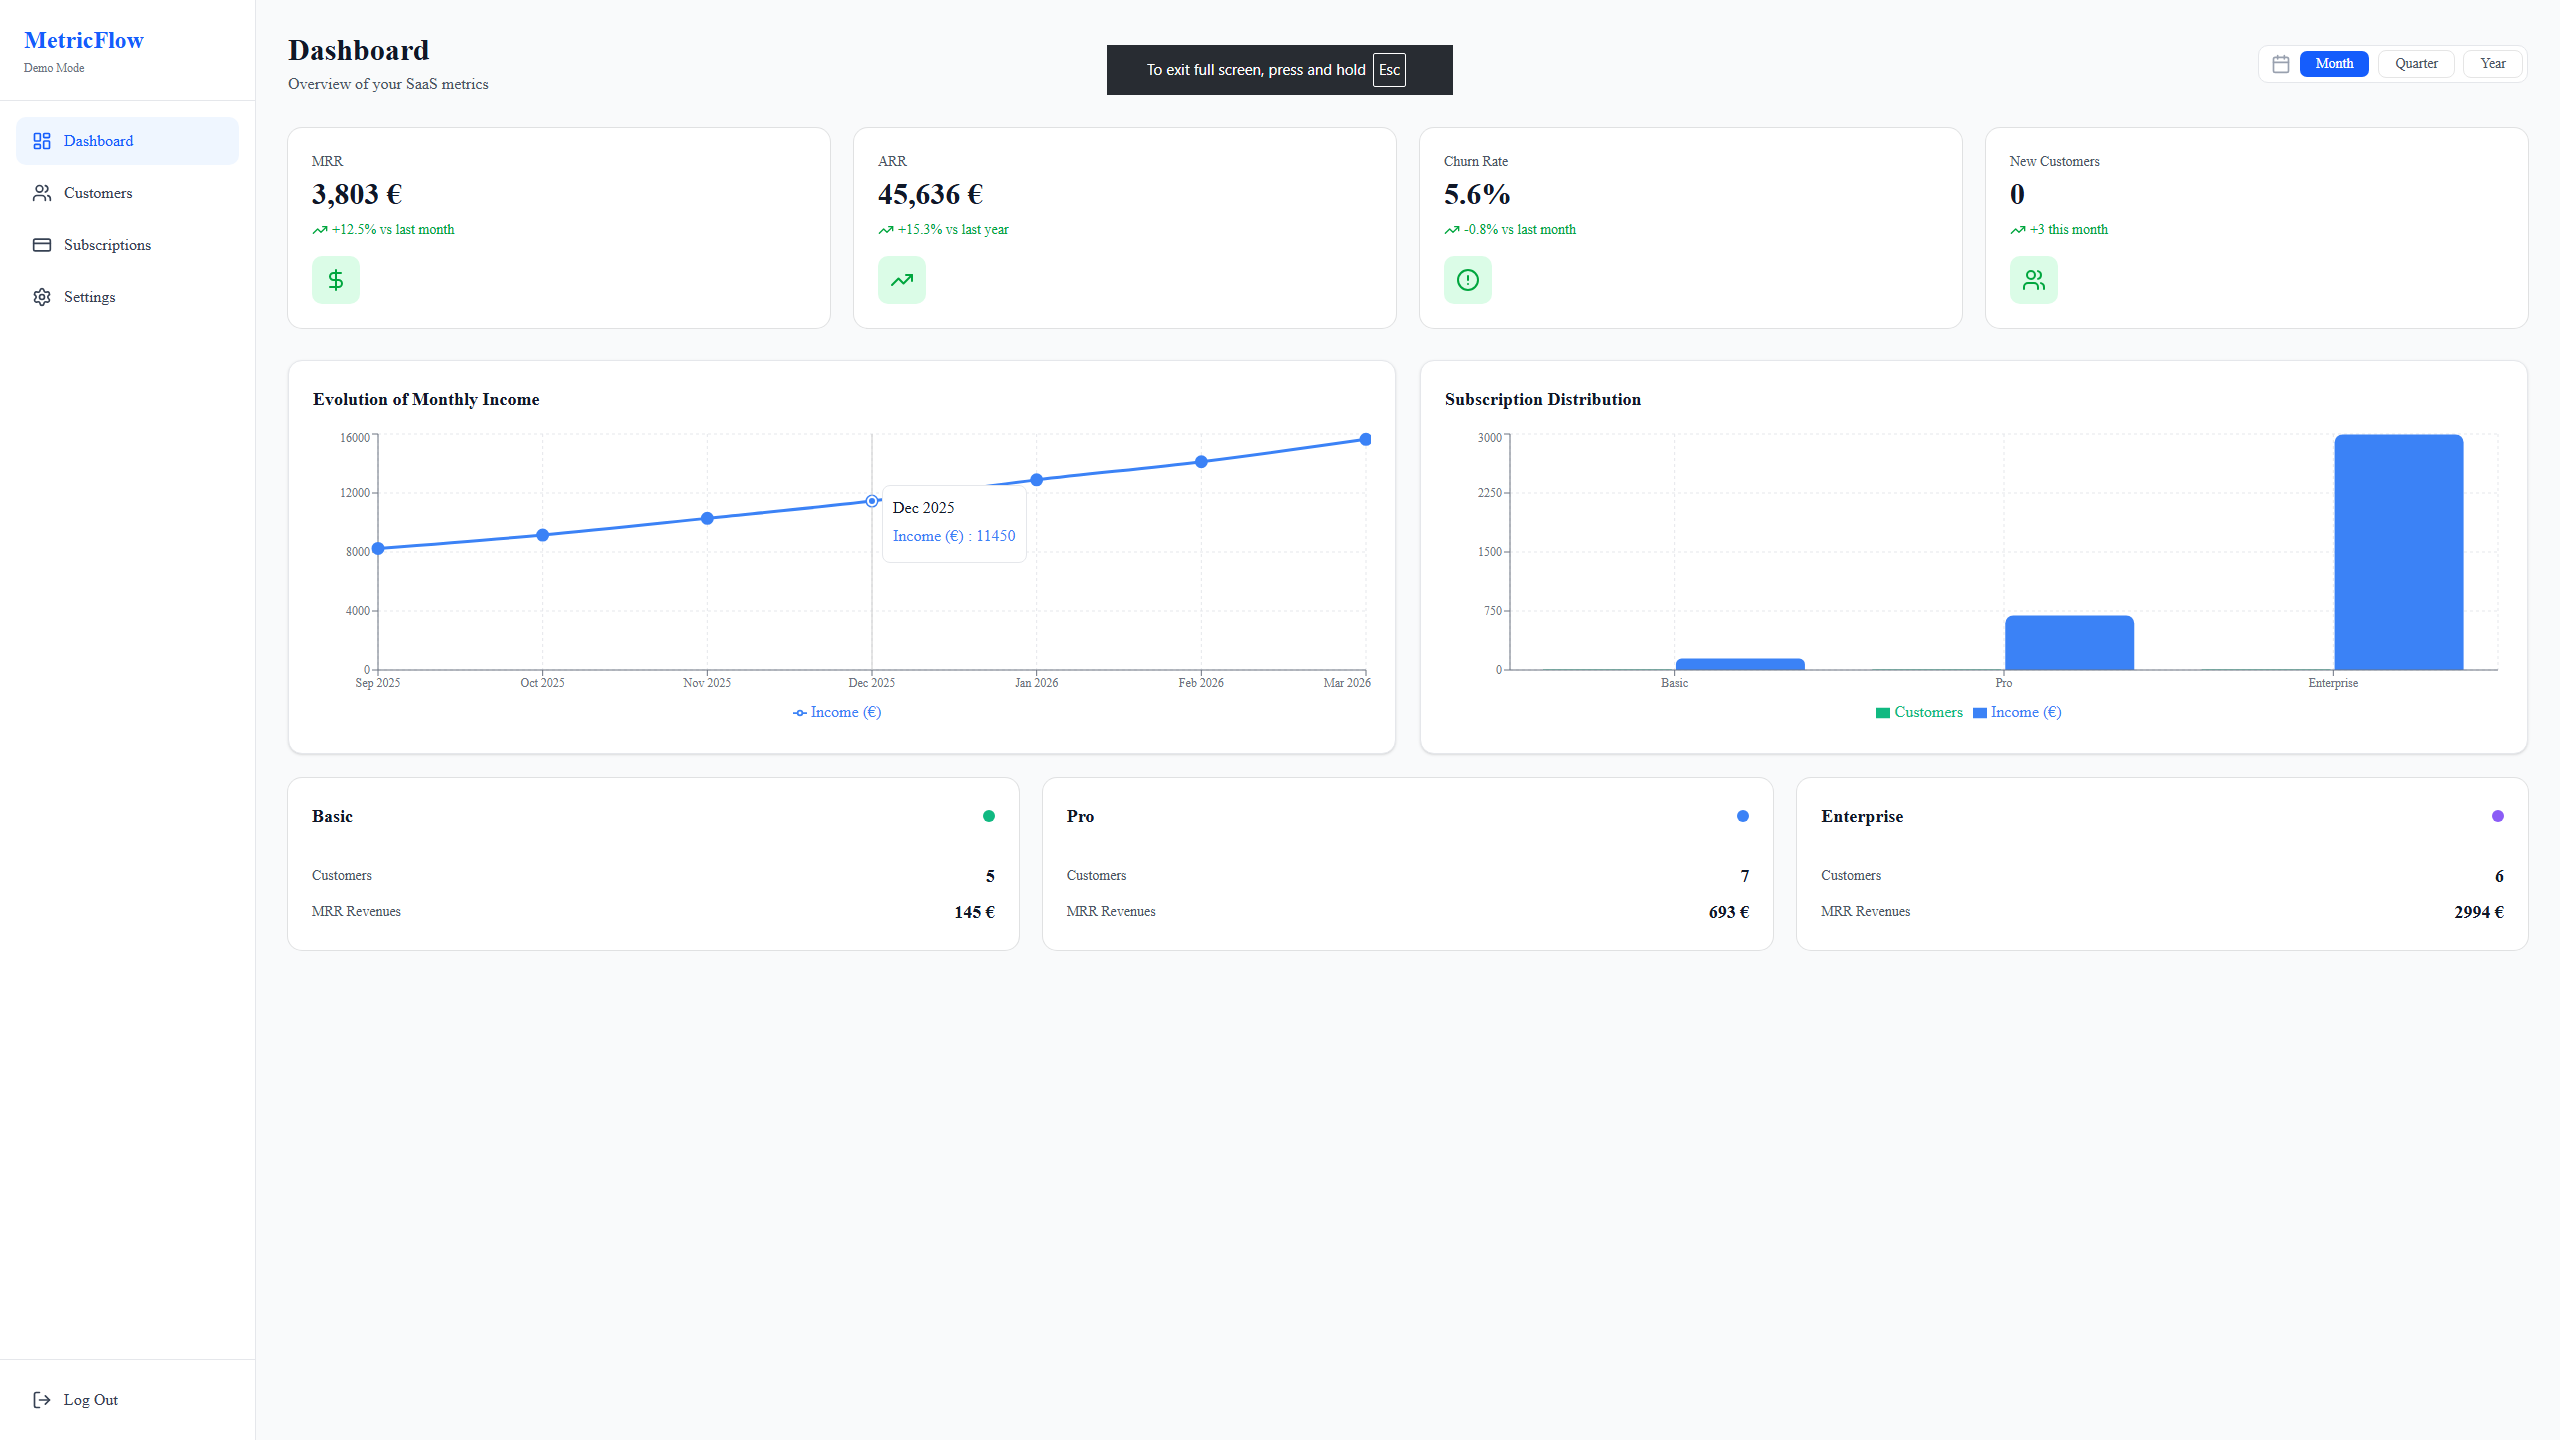2560x1440 pixels.
Task: Open the Customers section icon
Action: pyautogui.click(x=42, y=192)
